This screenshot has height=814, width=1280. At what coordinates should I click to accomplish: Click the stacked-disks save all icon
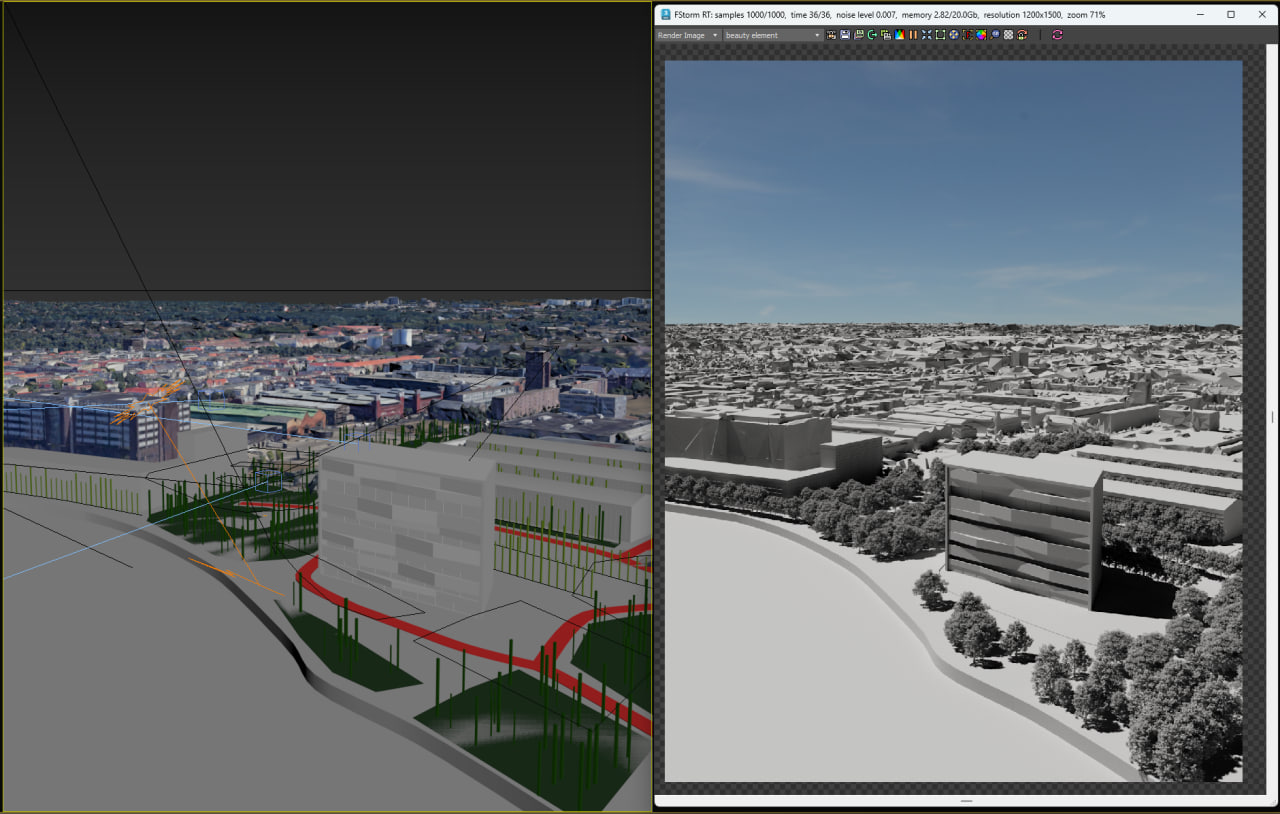coord(859,35)
